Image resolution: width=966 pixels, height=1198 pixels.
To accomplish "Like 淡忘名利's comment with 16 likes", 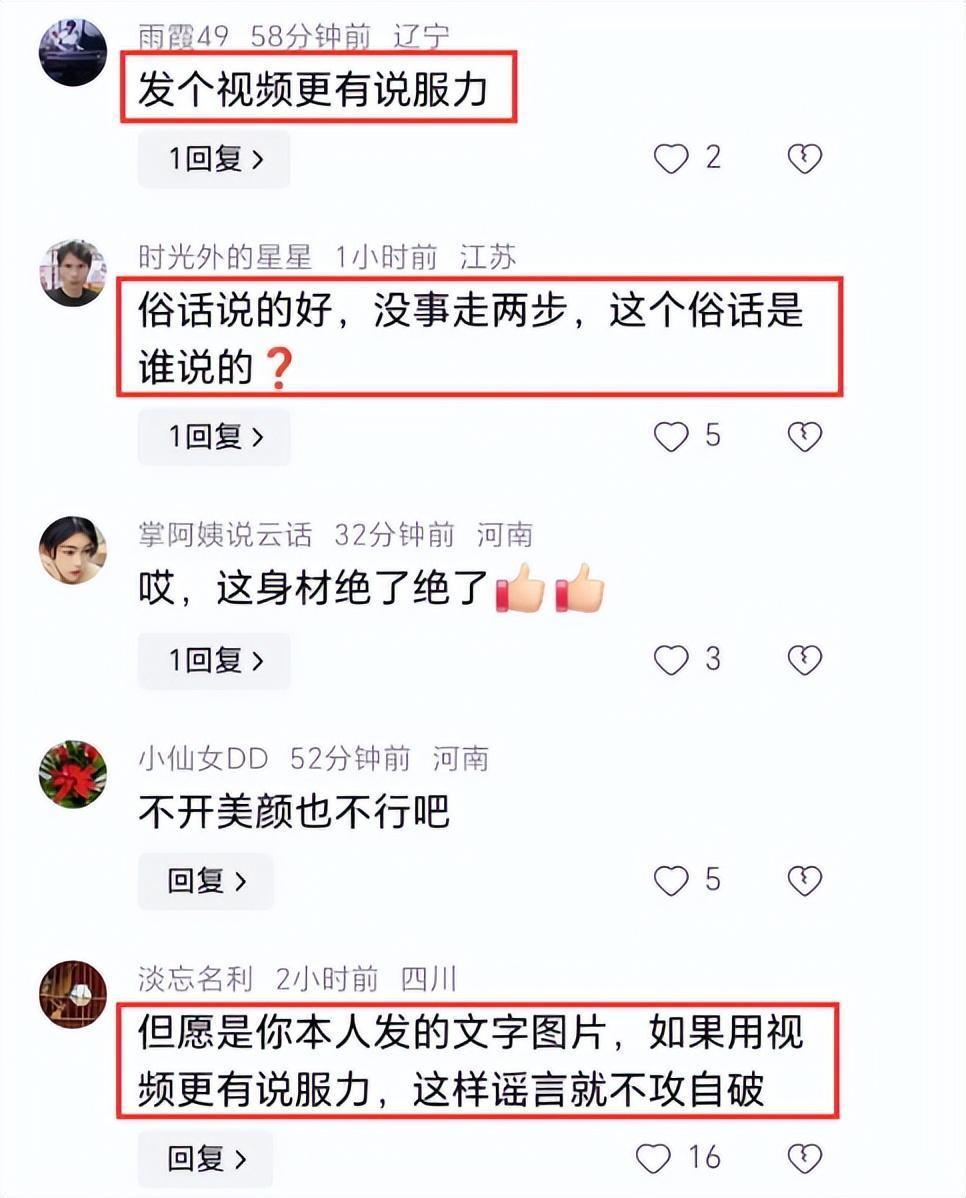I will (653, 1158).
